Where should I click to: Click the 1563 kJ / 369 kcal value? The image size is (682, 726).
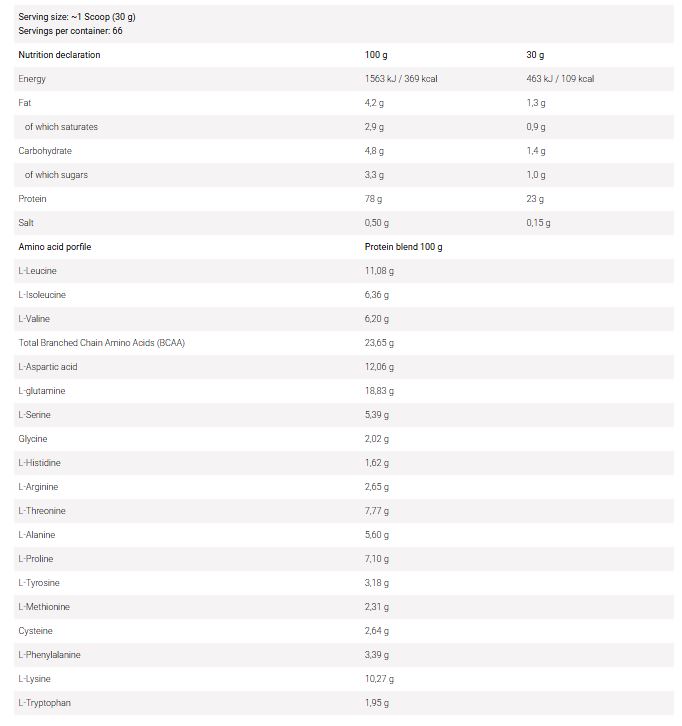point(401,79)
